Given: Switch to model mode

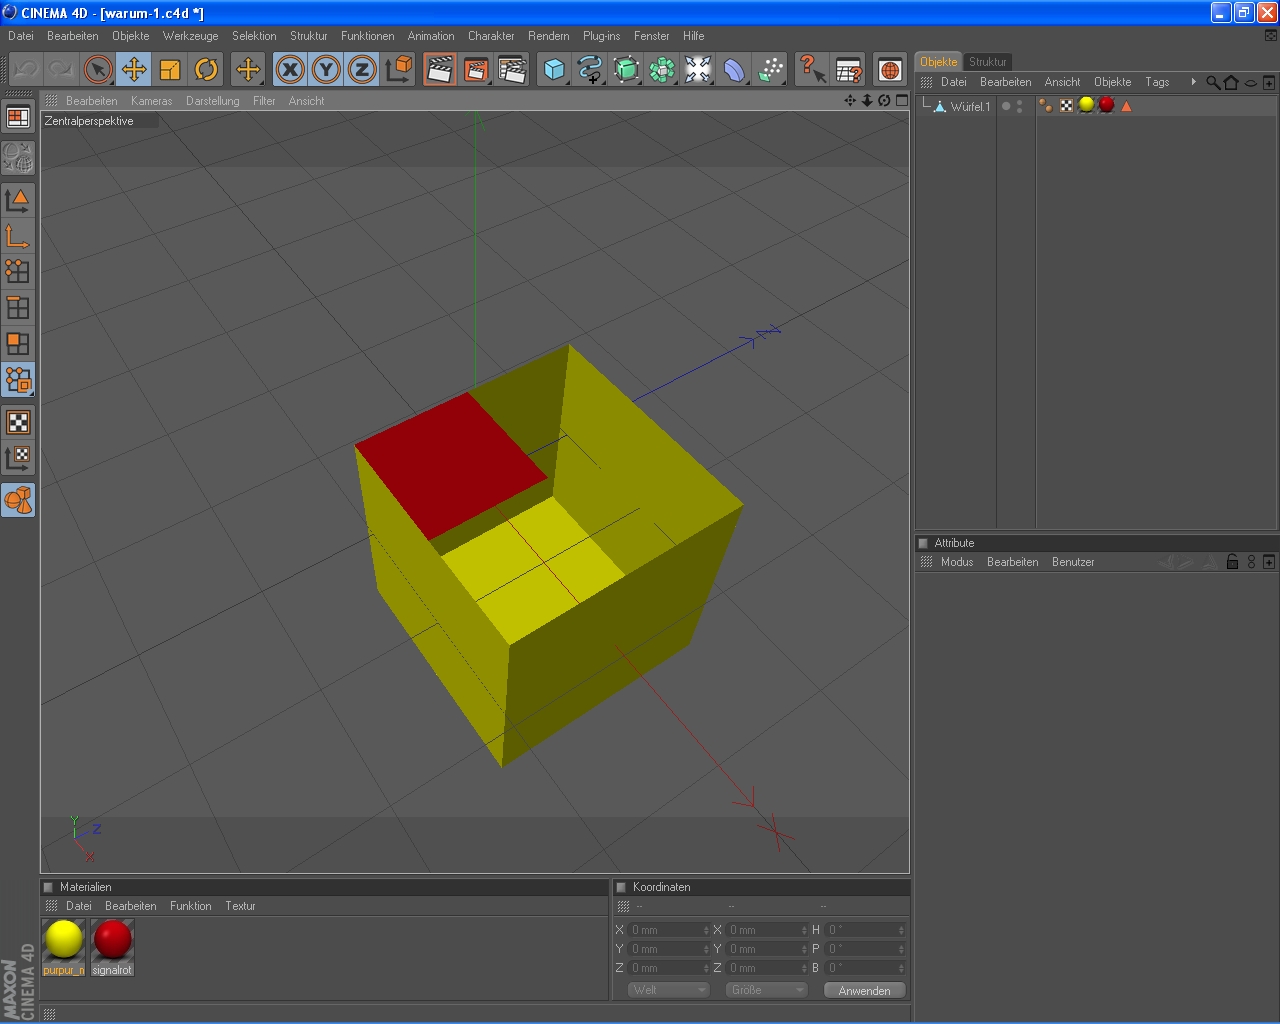Looking at the screenshot, I should (18, 200).
